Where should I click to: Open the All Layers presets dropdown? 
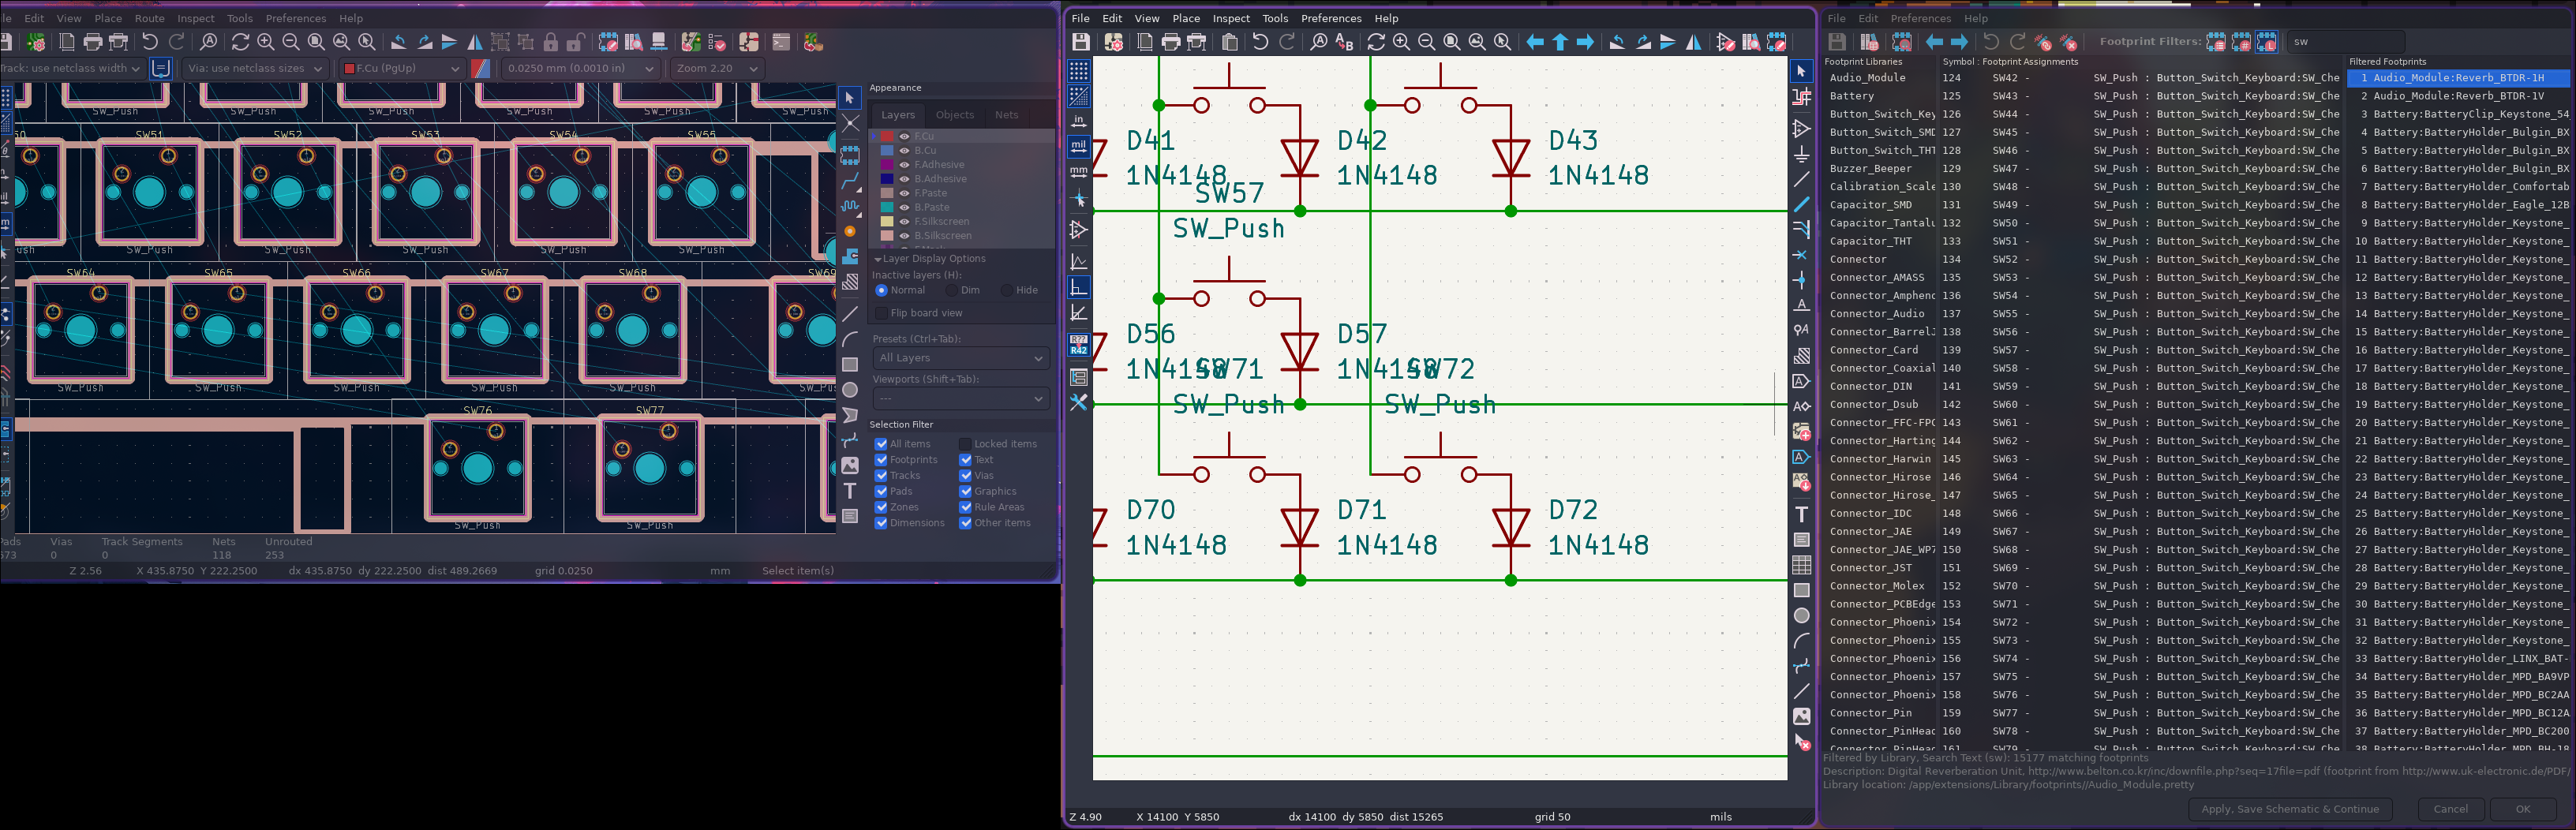[x=960, y=358]
